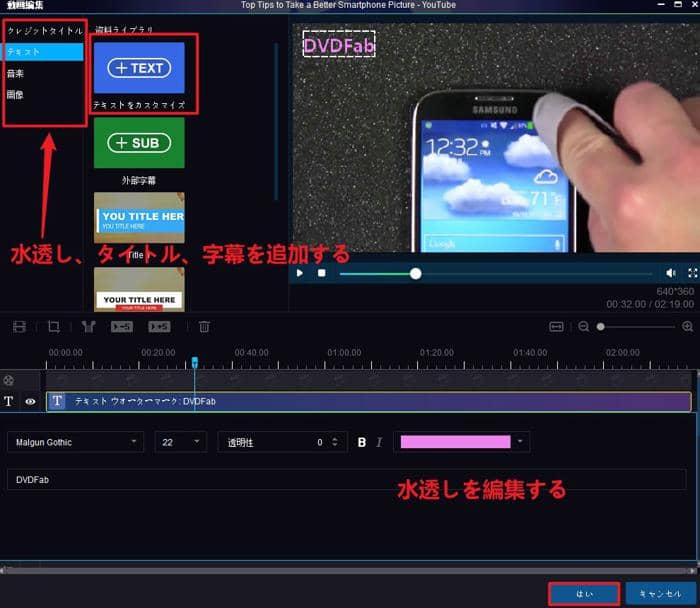Choose the white YOUR TITLE HERE template
This screenshot has height=608, width=700.
click(x=139, y=289)
